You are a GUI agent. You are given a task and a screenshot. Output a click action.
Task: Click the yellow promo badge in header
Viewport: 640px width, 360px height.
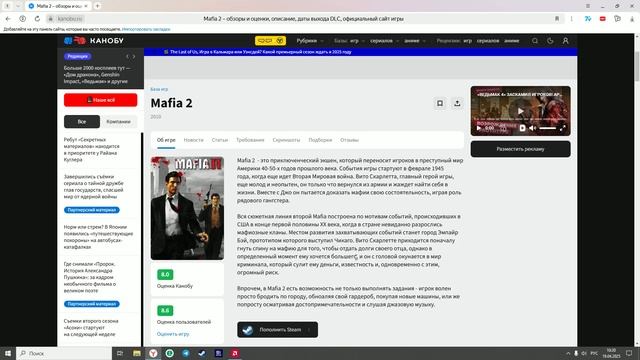point(270,41)
